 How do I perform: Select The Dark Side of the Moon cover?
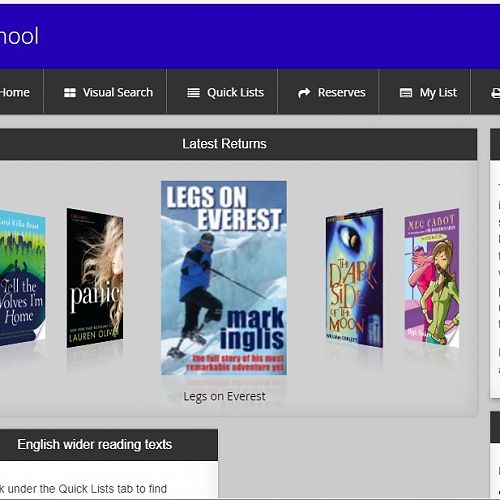(354, 278)
